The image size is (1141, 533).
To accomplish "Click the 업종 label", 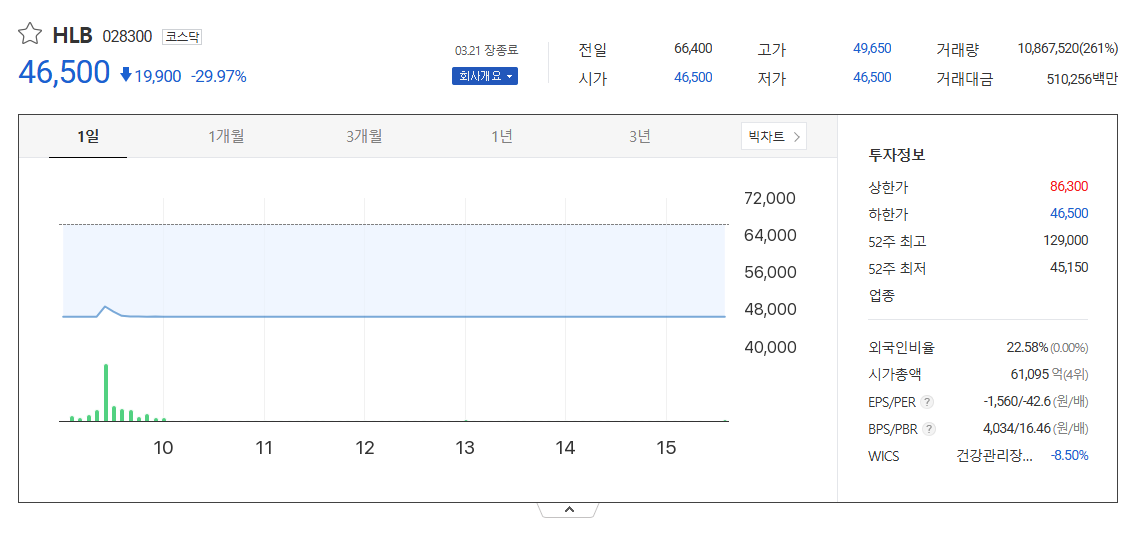I will tap(881, 295).
